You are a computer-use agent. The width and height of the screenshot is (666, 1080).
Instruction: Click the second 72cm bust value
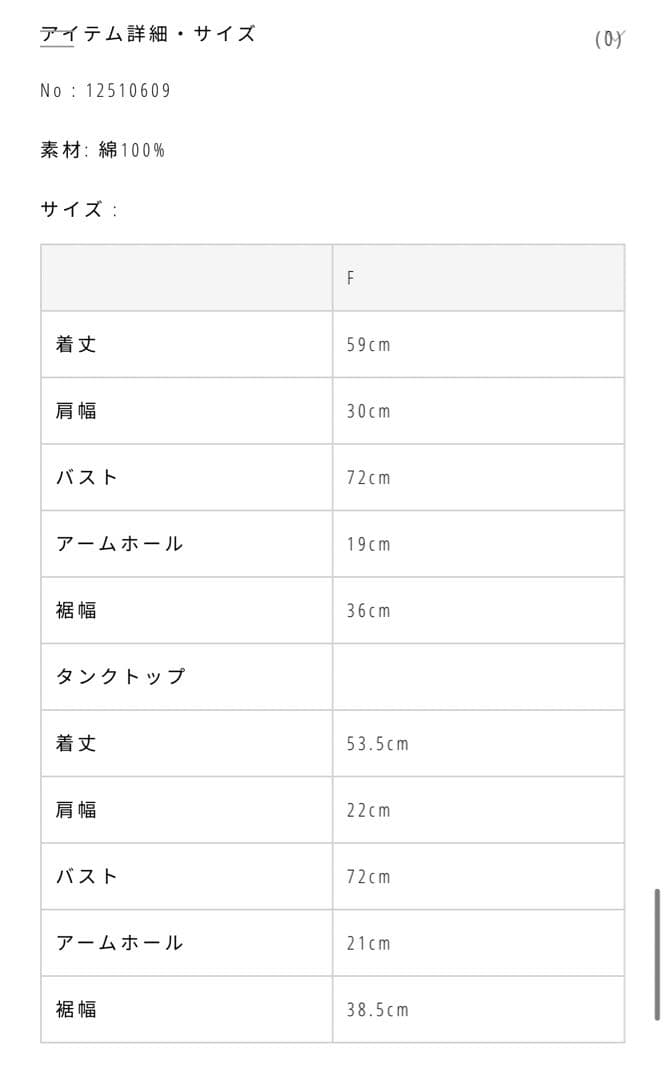coord(368,877)
